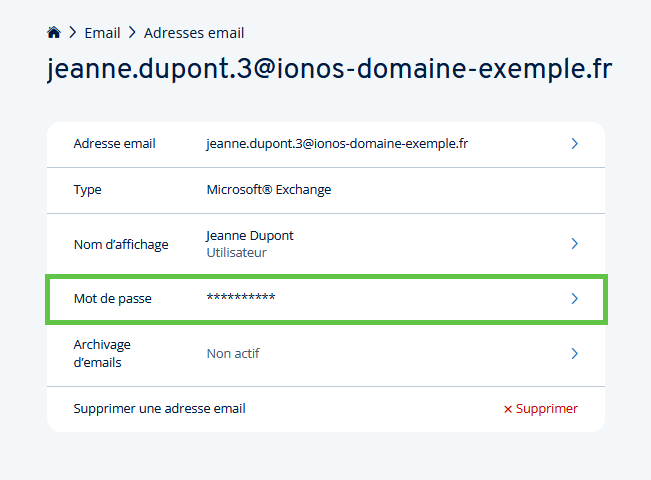This screenshot has height=480, width=651.
Task: Open the Archivage d'emails arrow
Action: pos(575,353)
